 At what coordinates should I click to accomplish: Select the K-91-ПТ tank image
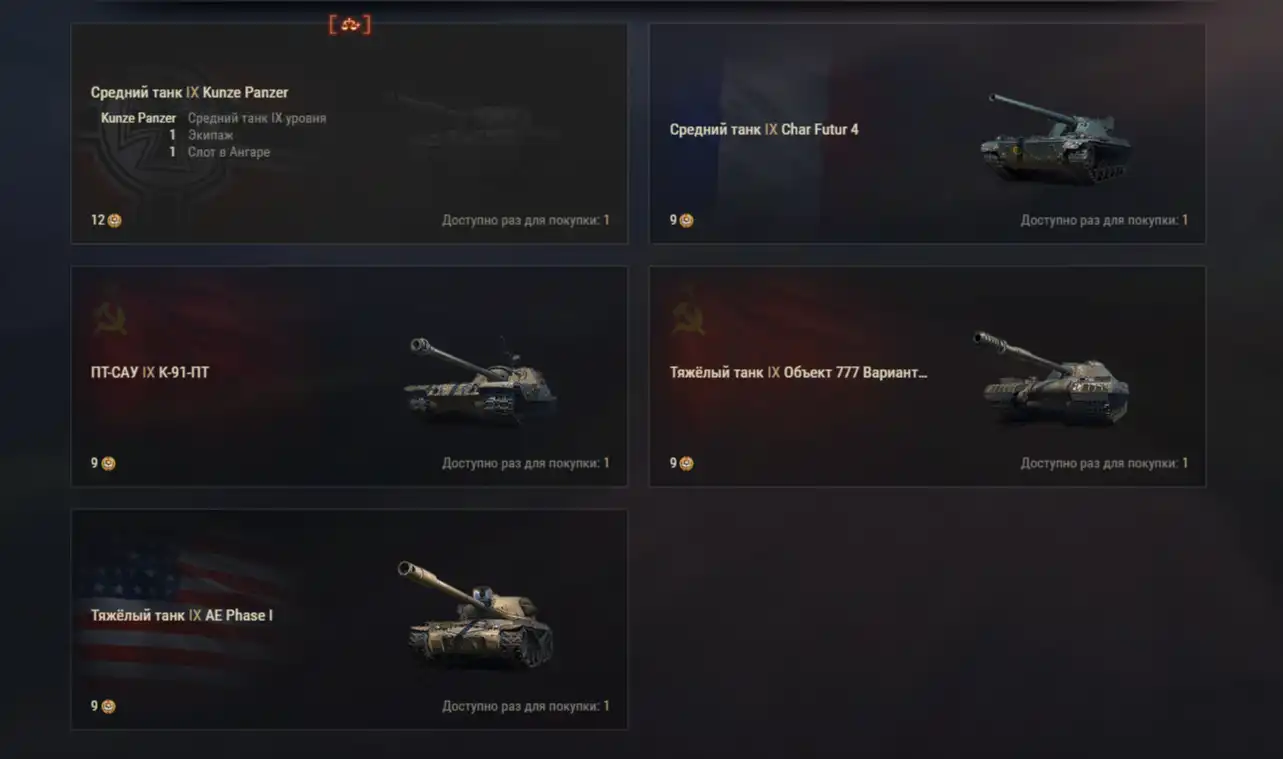coord(479,380)
